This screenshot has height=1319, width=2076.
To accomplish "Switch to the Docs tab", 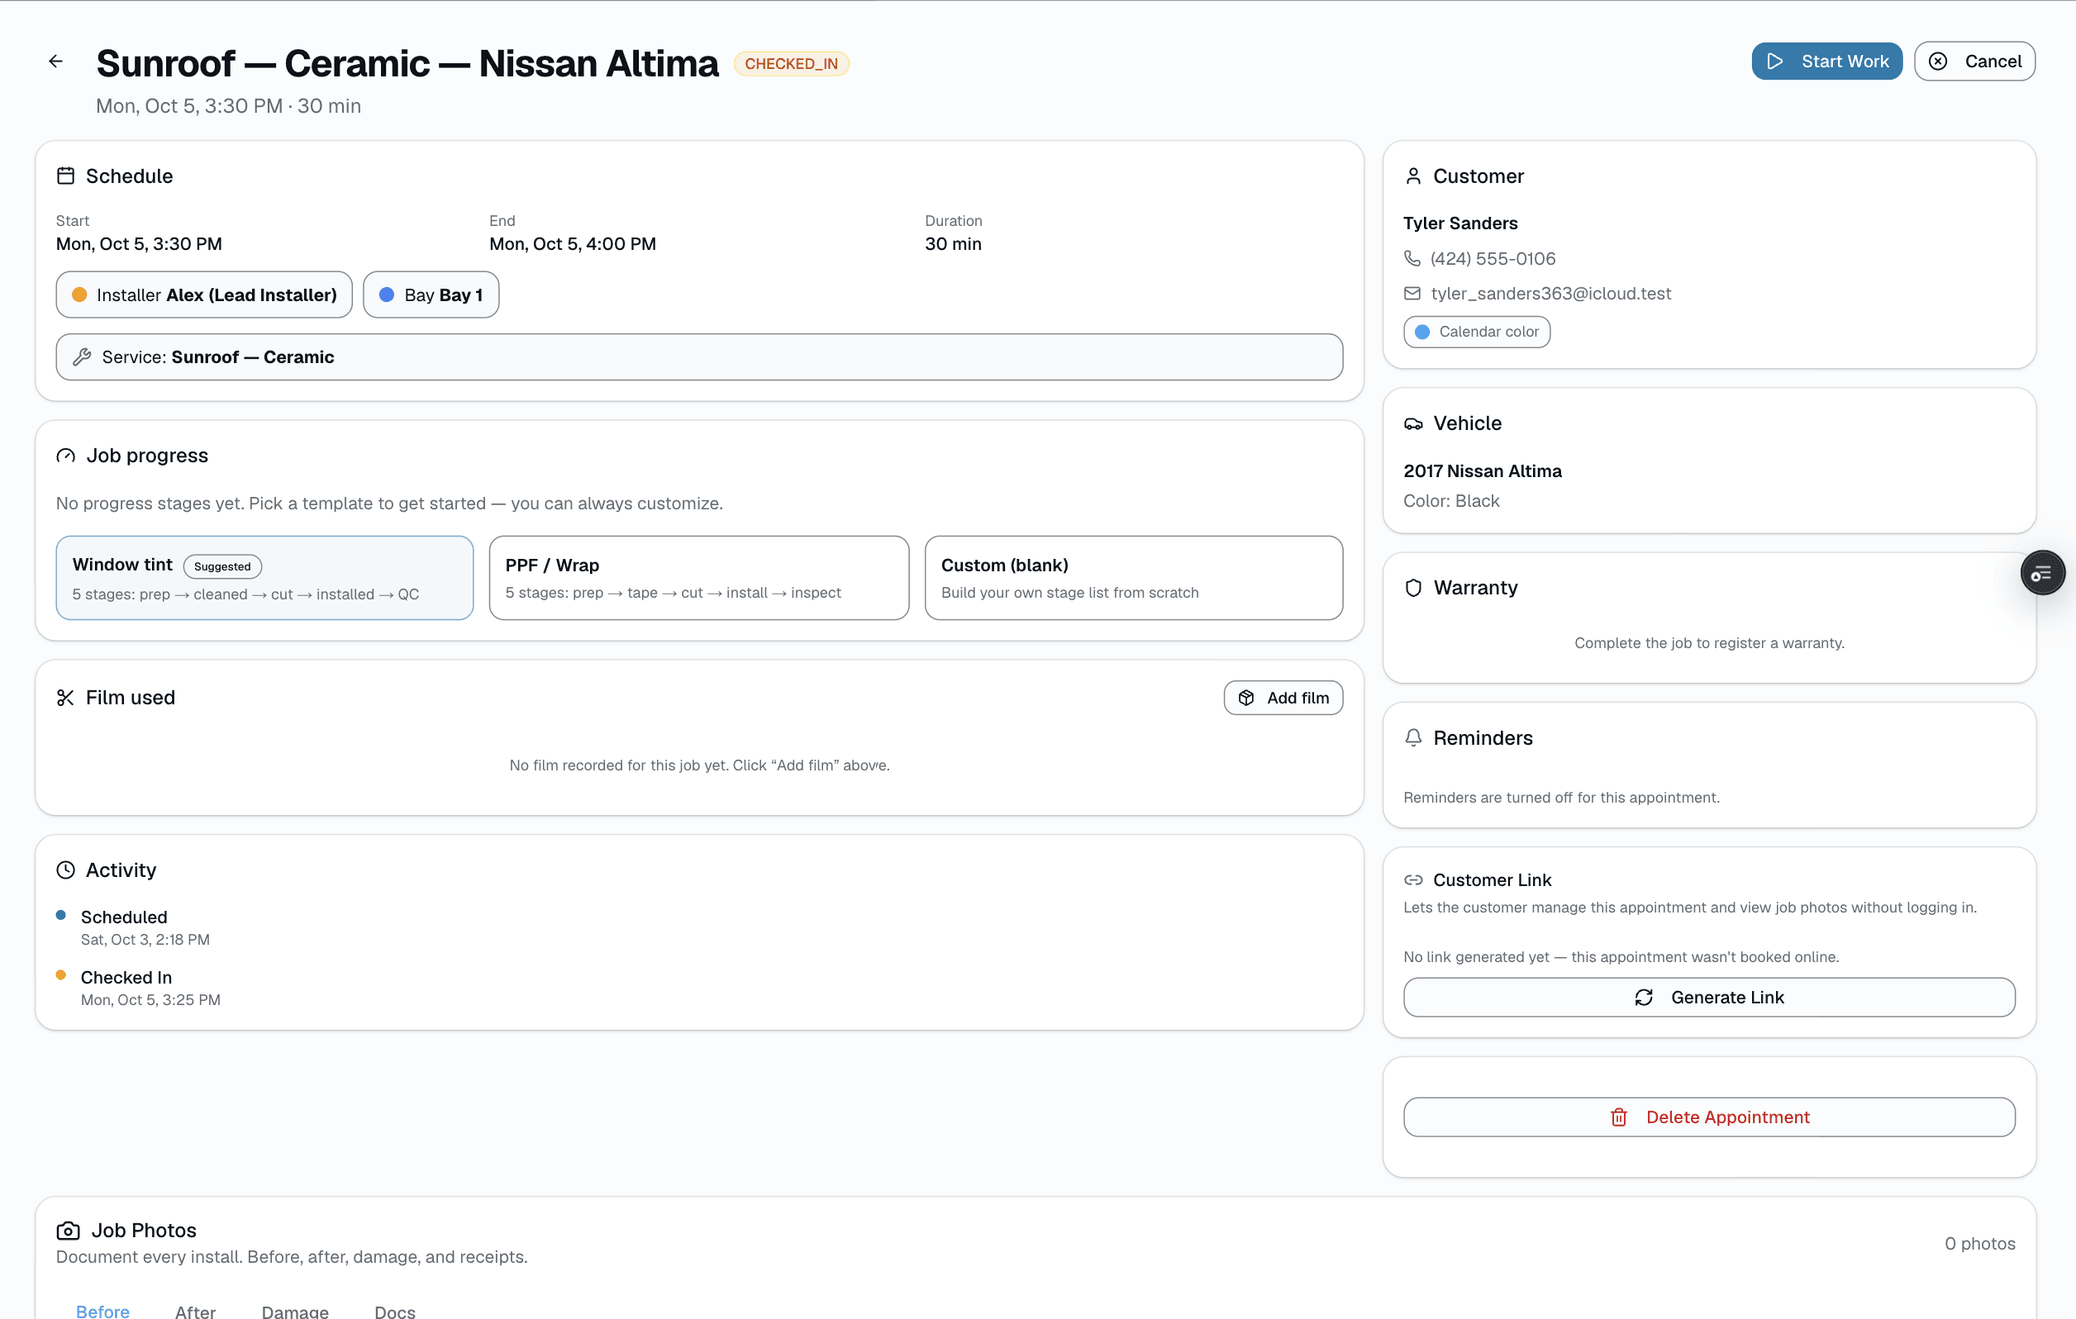I will click(395, 1311).
